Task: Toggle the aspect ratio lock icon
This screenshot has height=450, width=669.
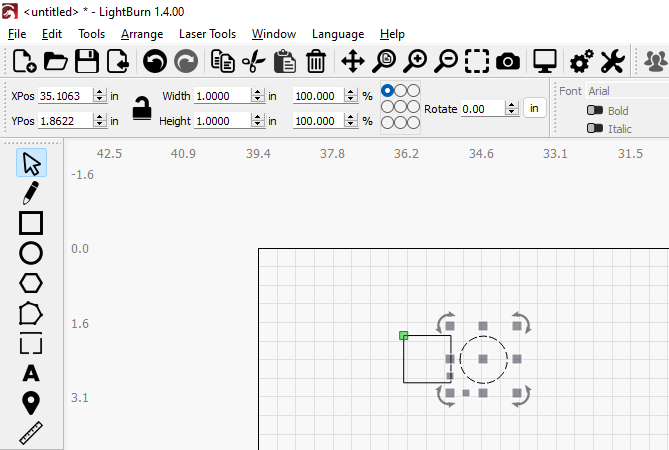Action: coord(142,108)
